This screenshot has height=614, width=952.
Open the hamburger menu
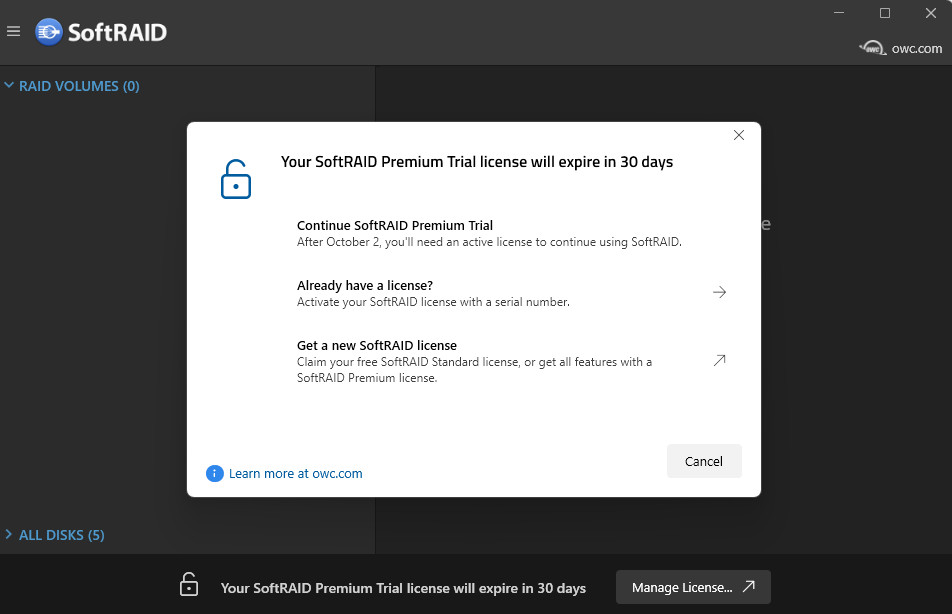pyautogui.click(x=13, y=31)
